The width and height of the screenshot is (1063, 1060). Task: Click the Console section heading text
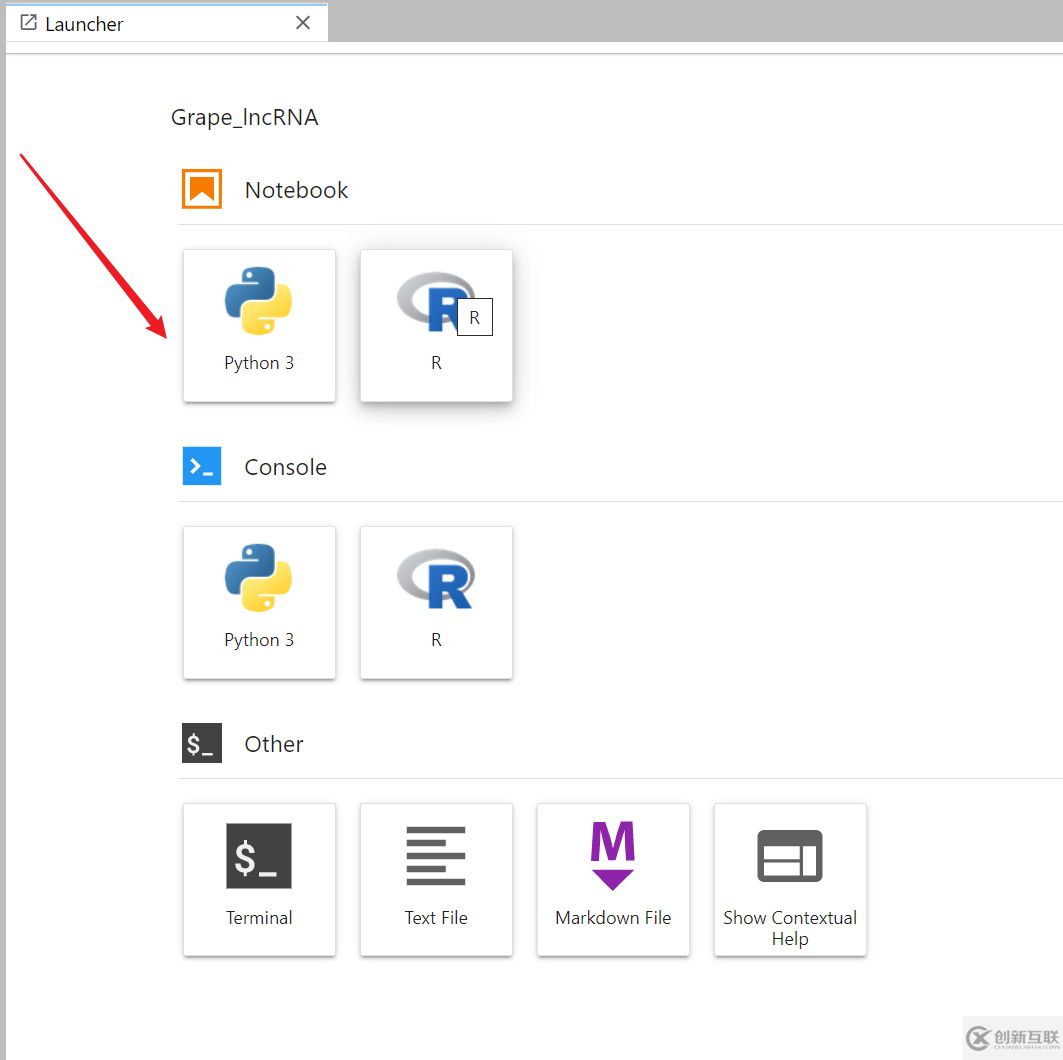pos(285,467)
